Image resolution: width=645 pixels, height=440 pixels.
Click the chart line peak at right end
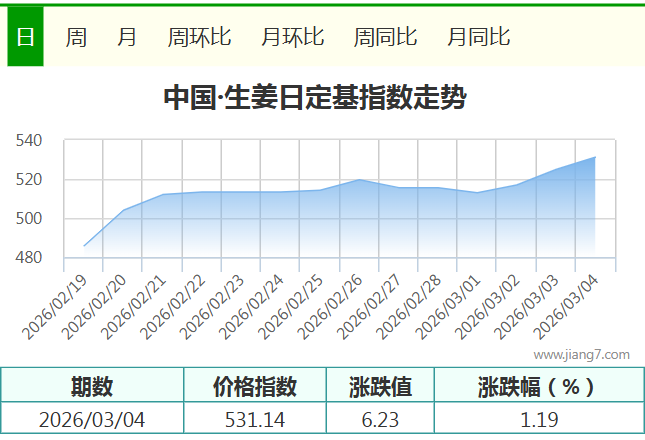coord(595,157)
